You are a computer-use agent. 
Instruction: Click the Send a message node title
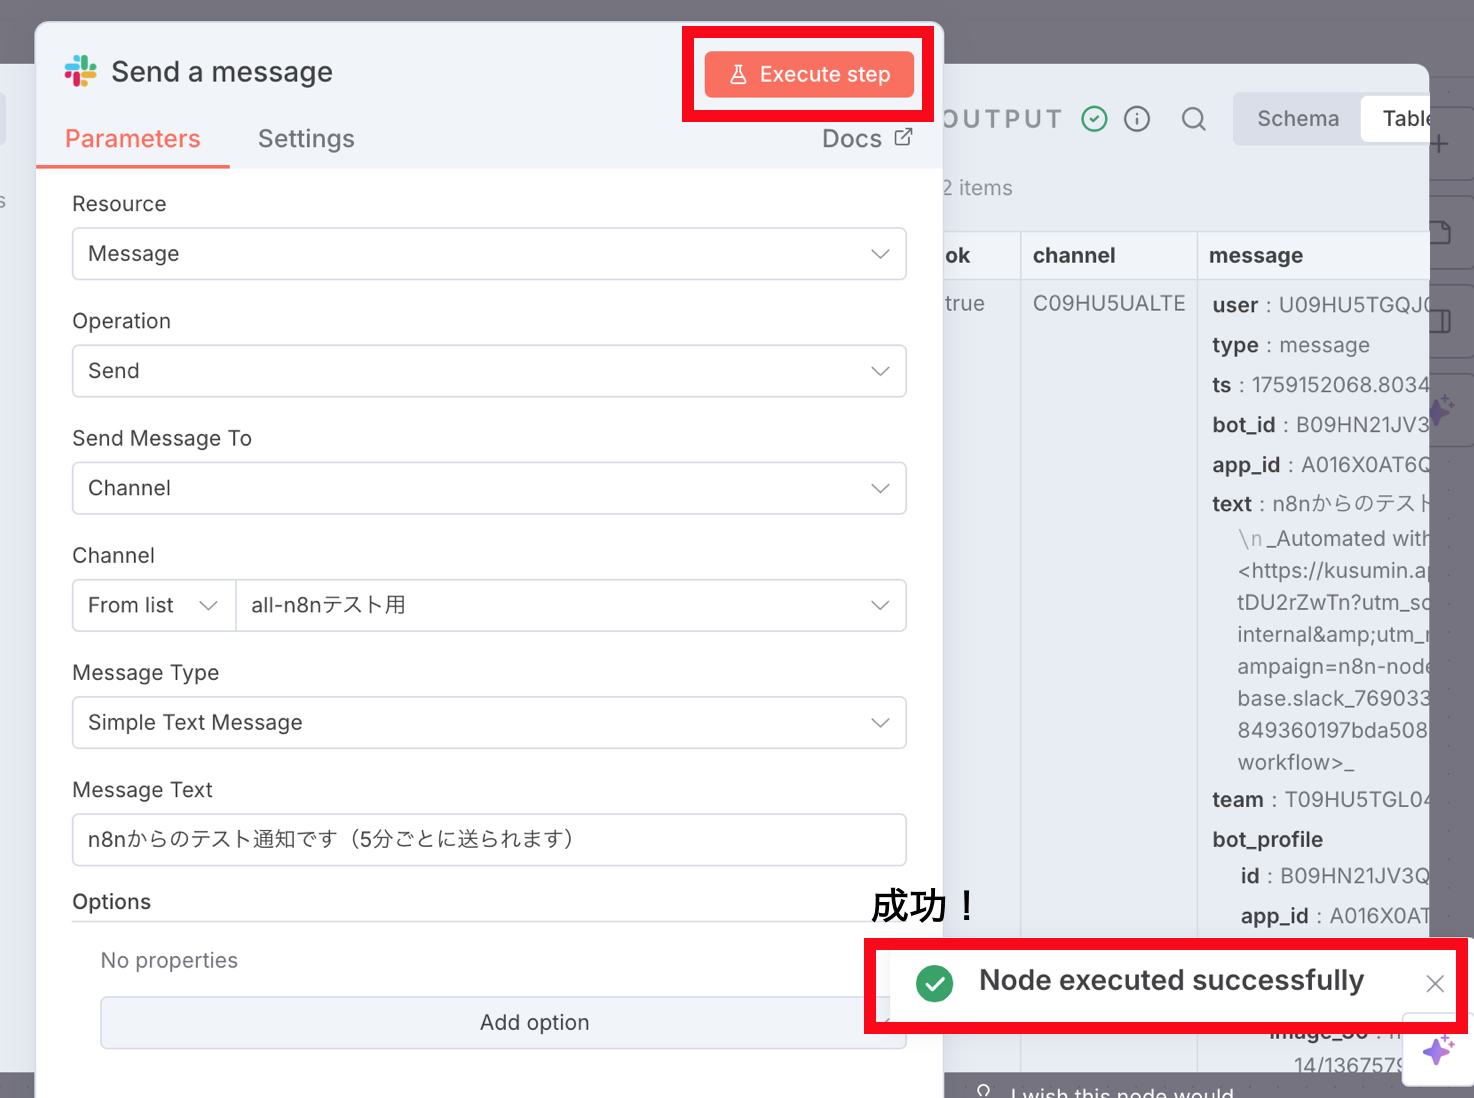point(222,72)
